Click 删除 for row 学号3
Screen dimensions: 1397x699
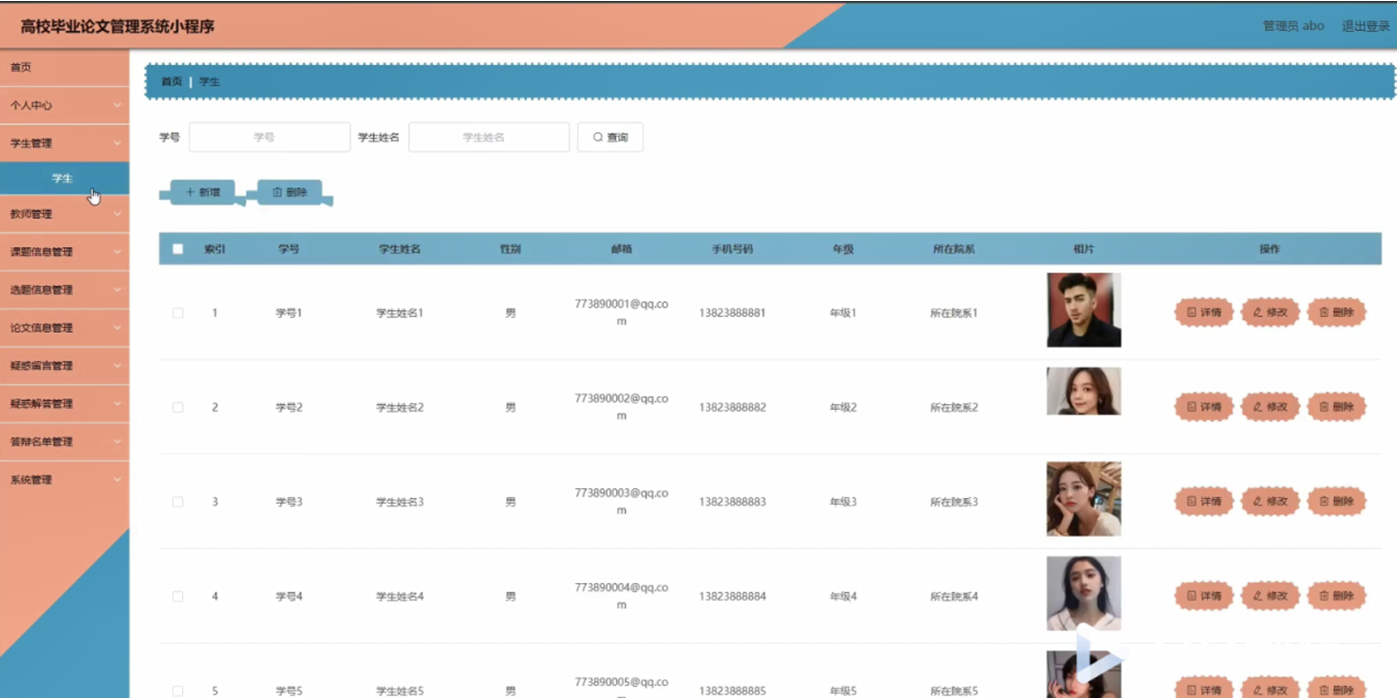pyautogui.click(x=1336, y=502)
